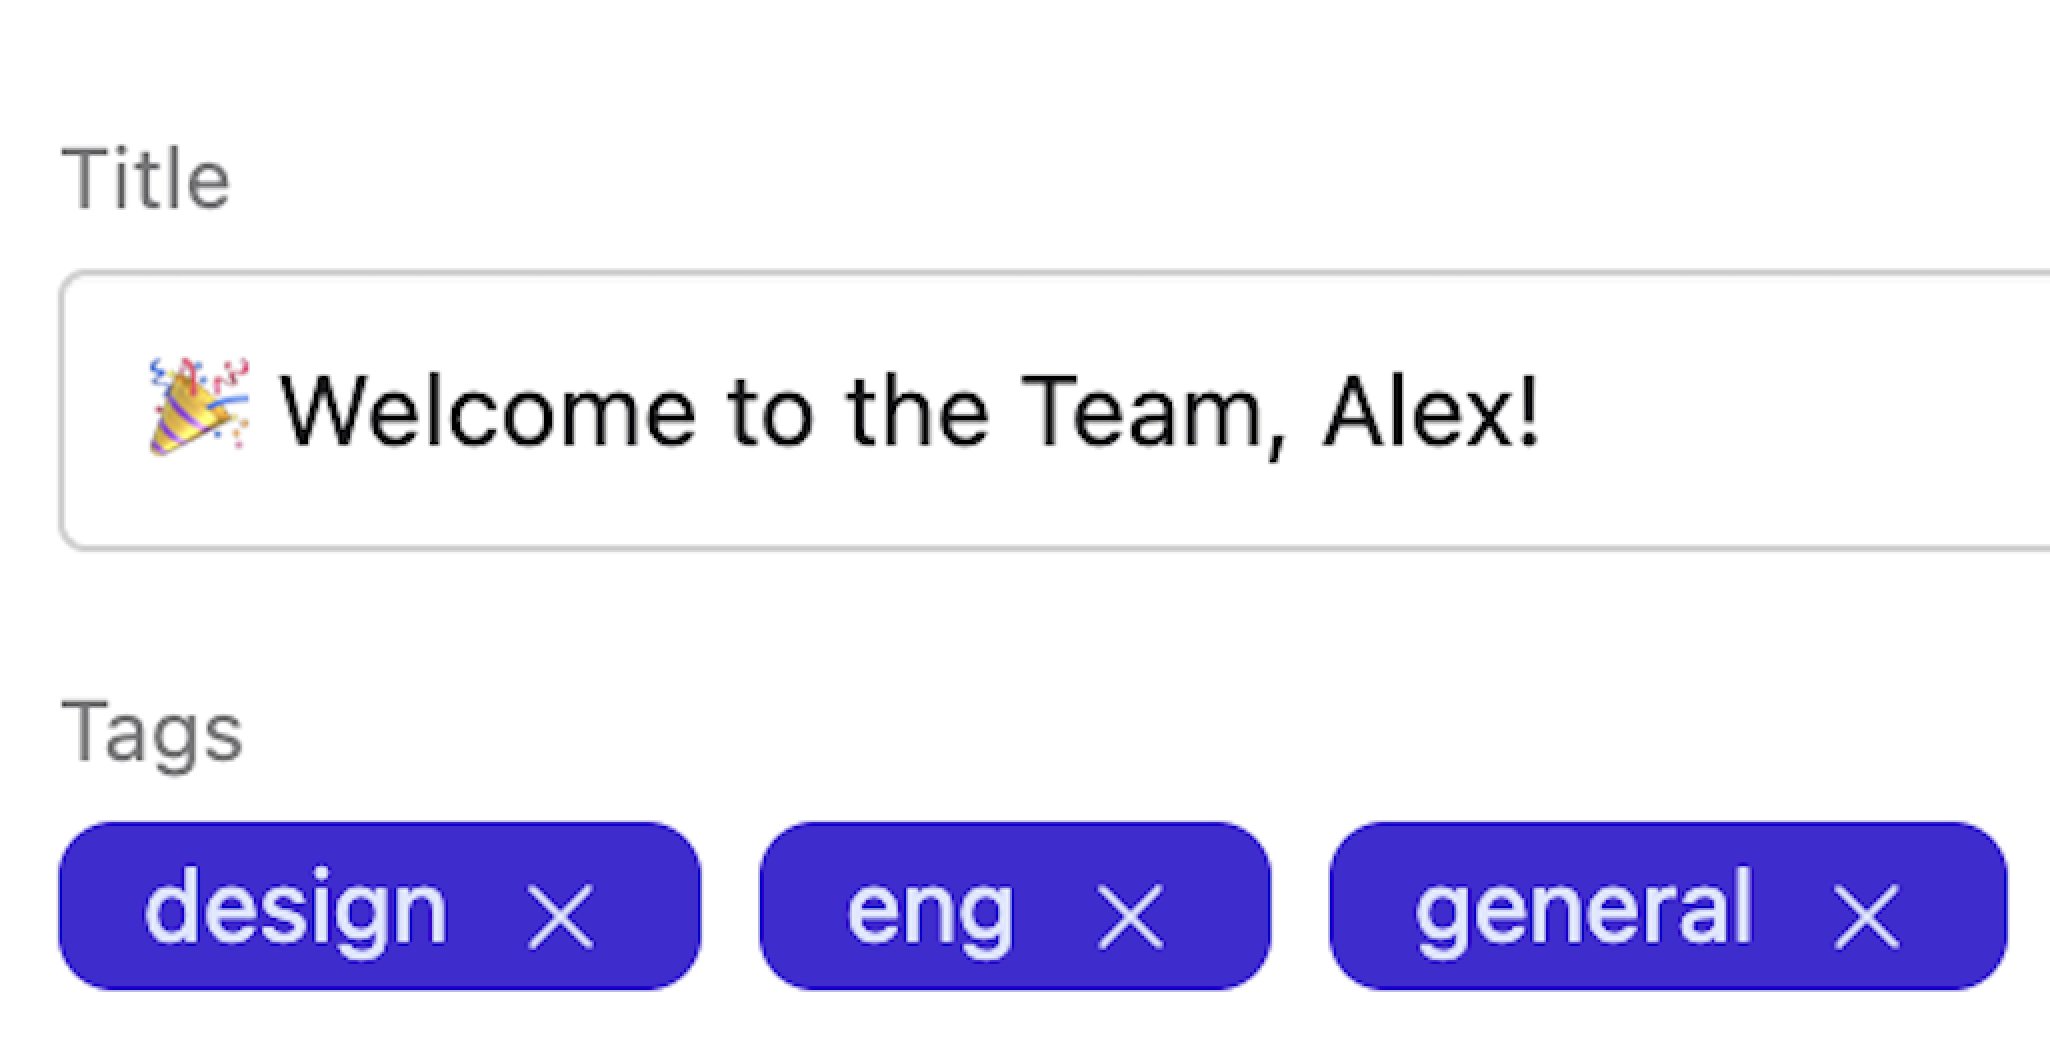Click left padding of the general chip
This screenshot has height=1060, width=2050.
tap(1370, 908)
